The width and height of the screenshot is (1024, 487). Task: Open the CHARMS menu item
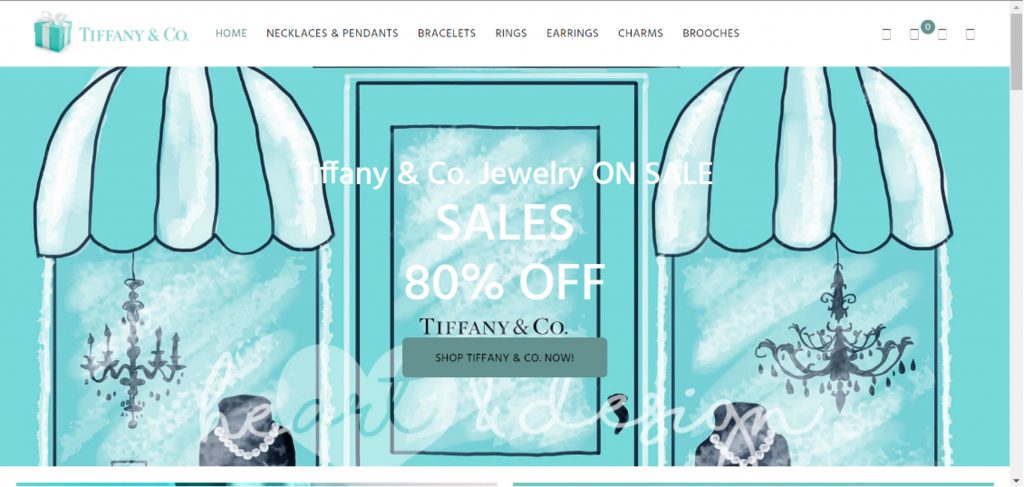pos(640,33)
